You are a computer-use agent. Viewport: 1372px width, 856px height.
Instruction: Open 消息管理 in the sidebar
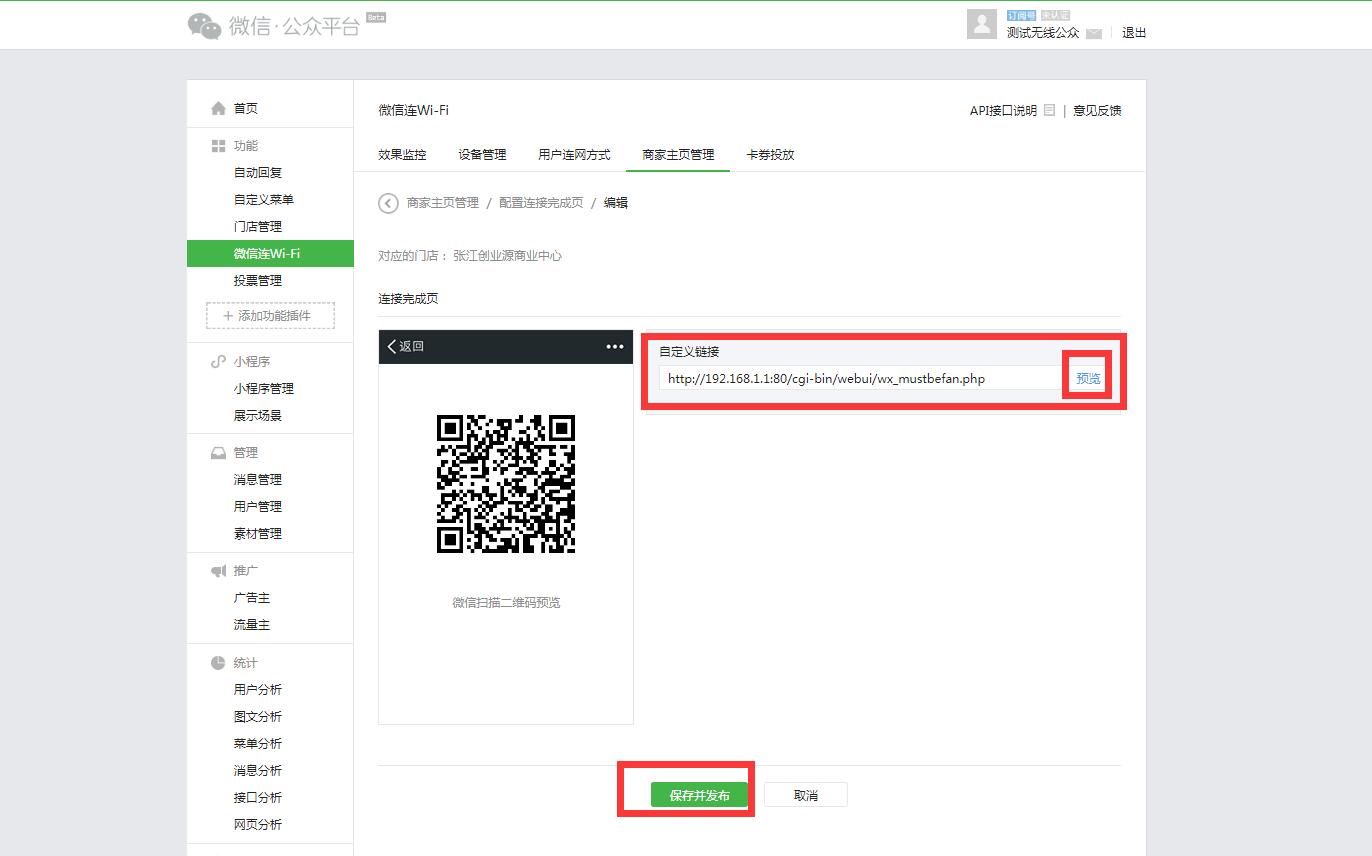[258, 480]
